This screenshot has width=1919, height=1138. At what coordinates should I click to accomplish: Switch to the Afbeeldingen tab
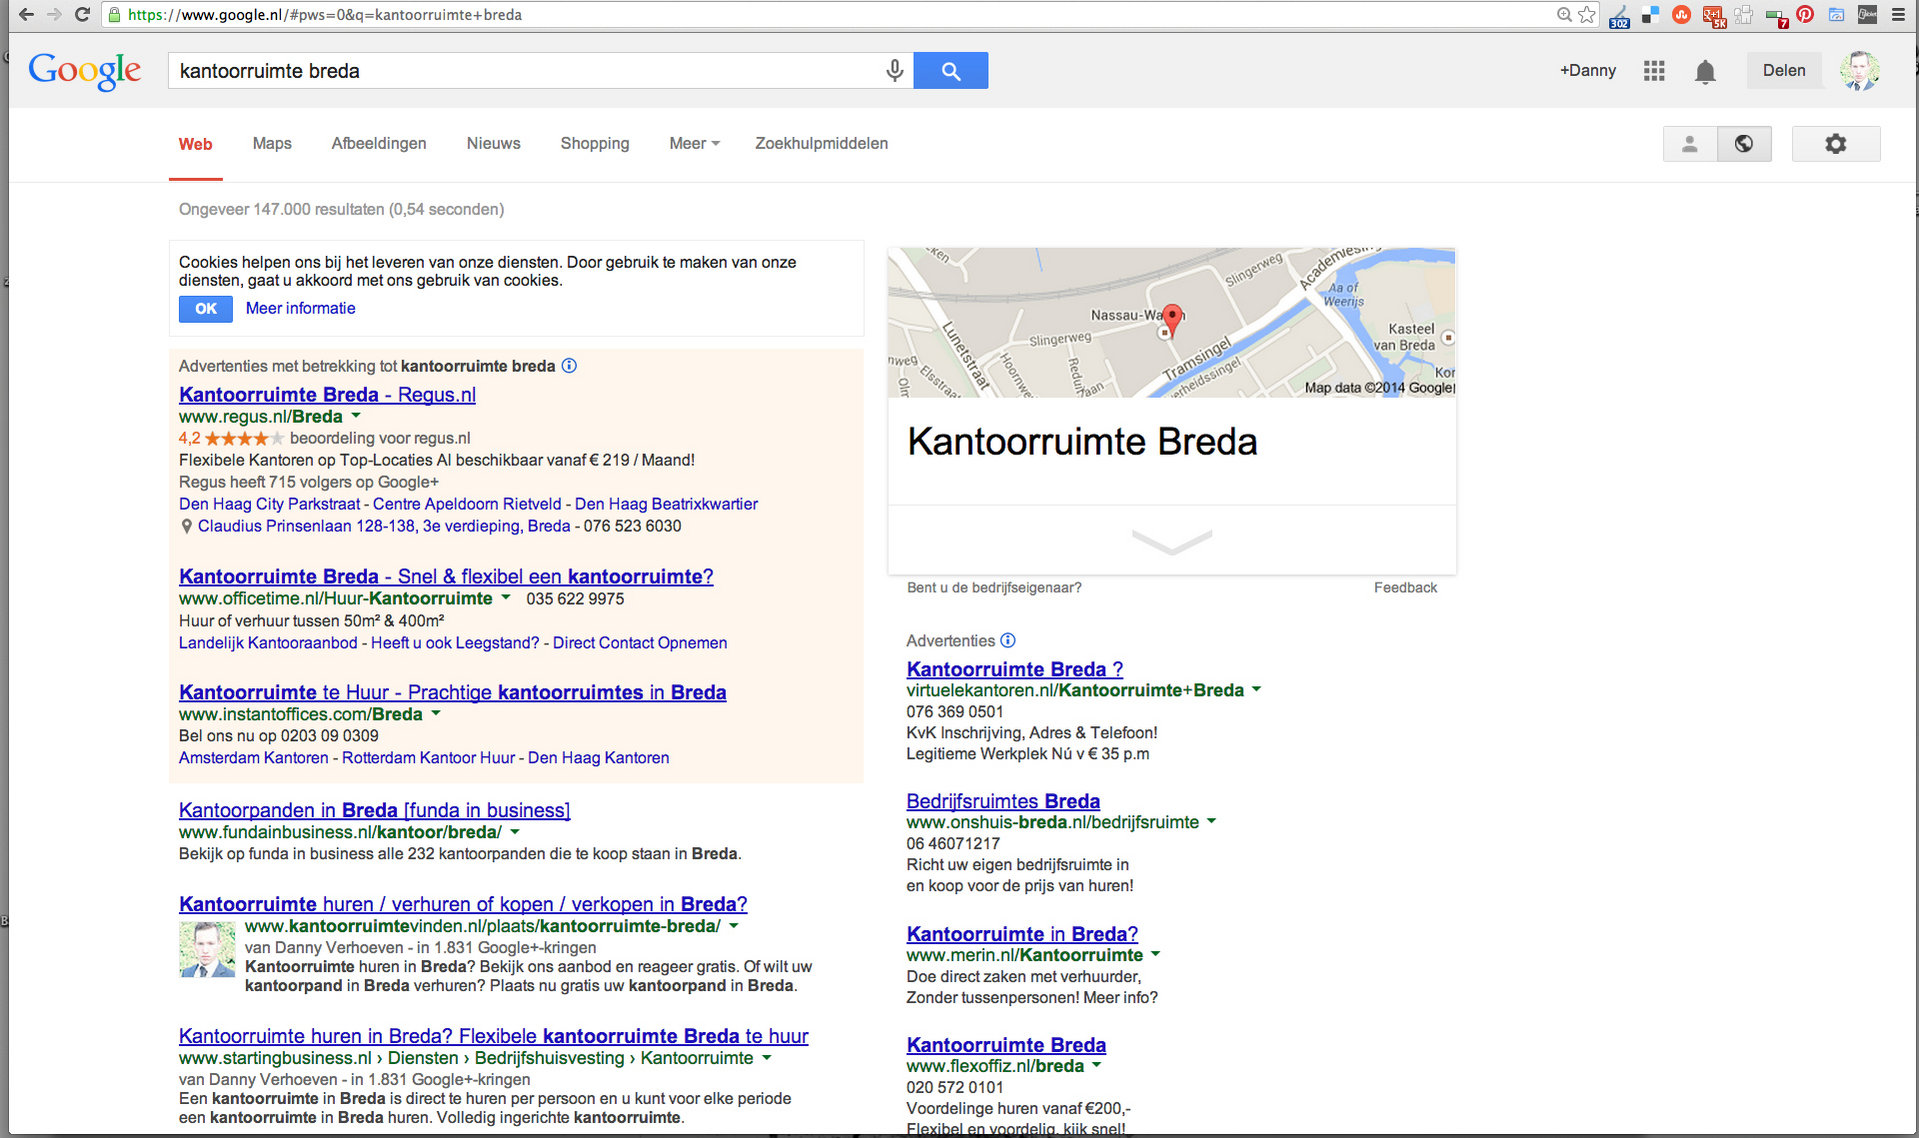tap(379, 143)
